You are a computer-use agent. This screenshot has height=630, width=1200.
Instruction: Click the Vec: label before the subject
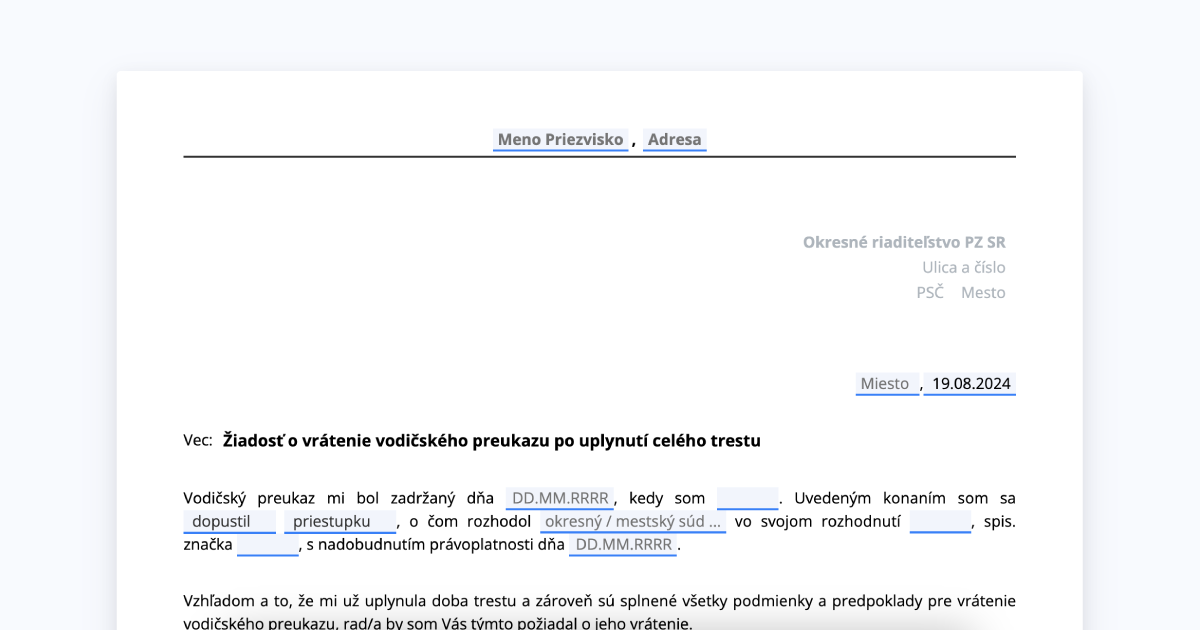tap(196, 440)
